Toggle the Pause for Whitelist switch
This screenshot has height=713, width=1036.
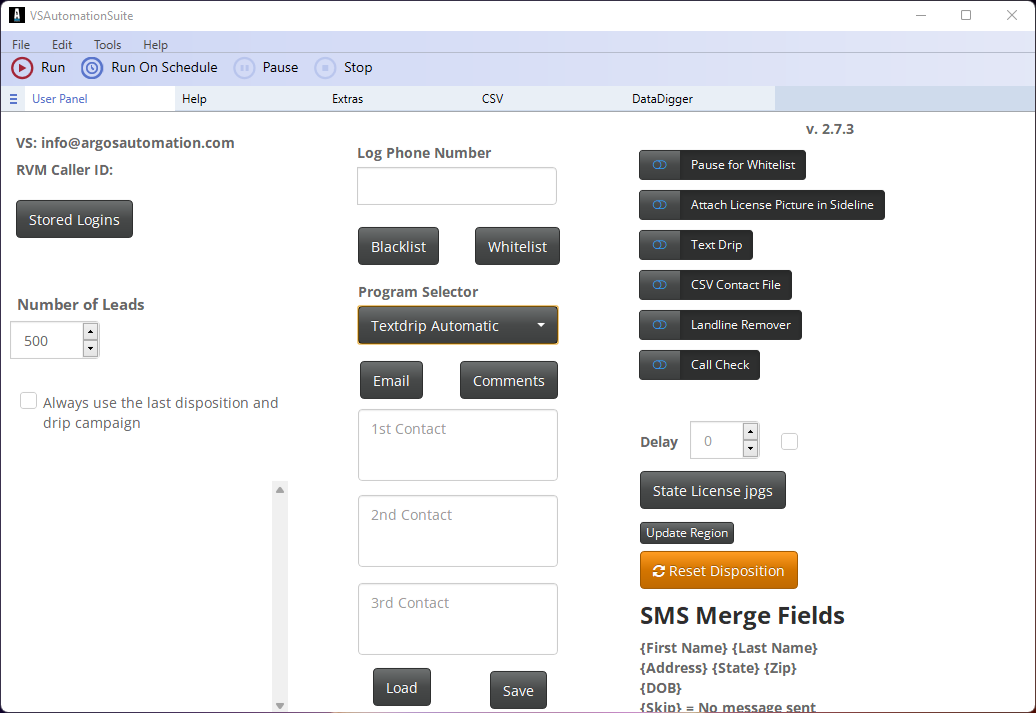(x=660, y=165)
